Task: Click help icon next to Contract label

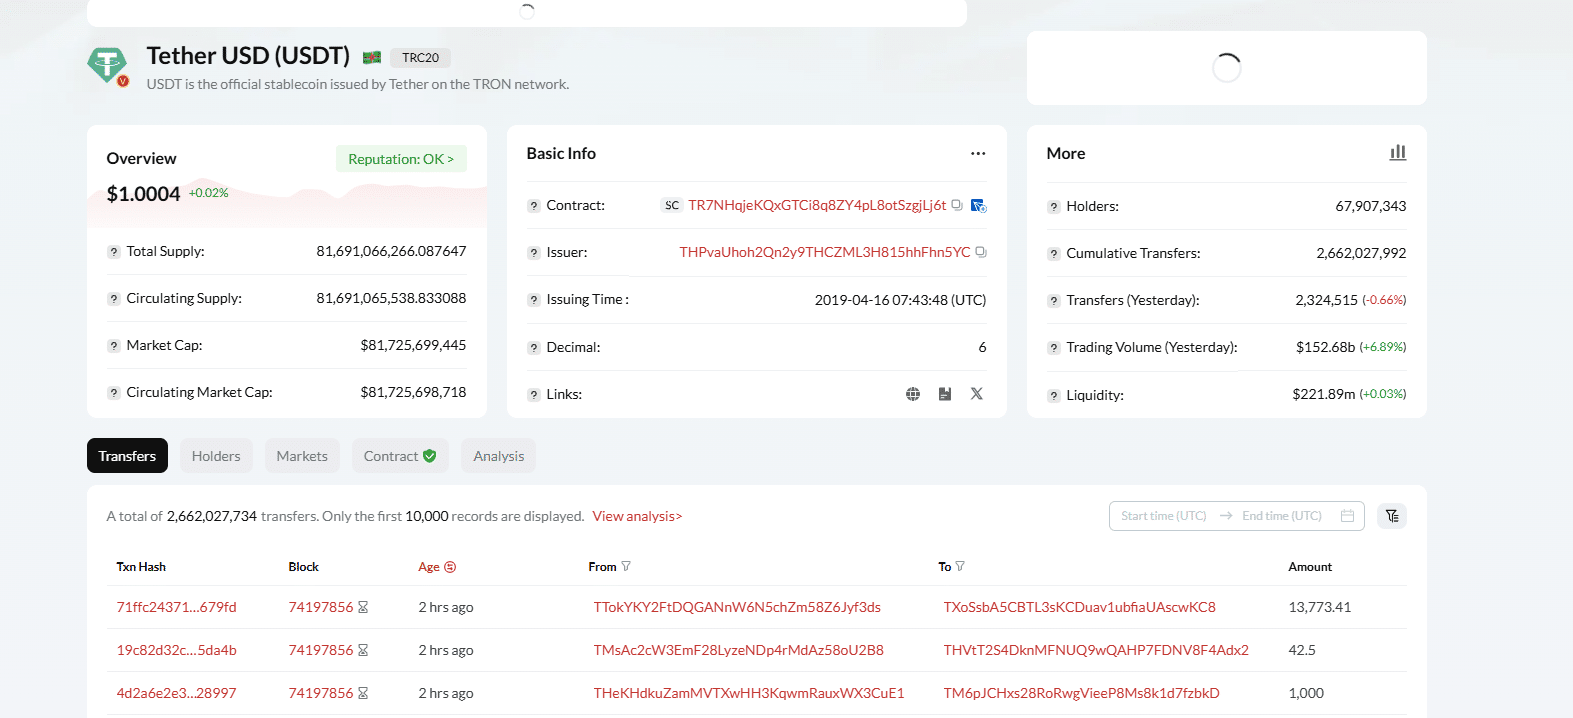Action: (534, 206)
